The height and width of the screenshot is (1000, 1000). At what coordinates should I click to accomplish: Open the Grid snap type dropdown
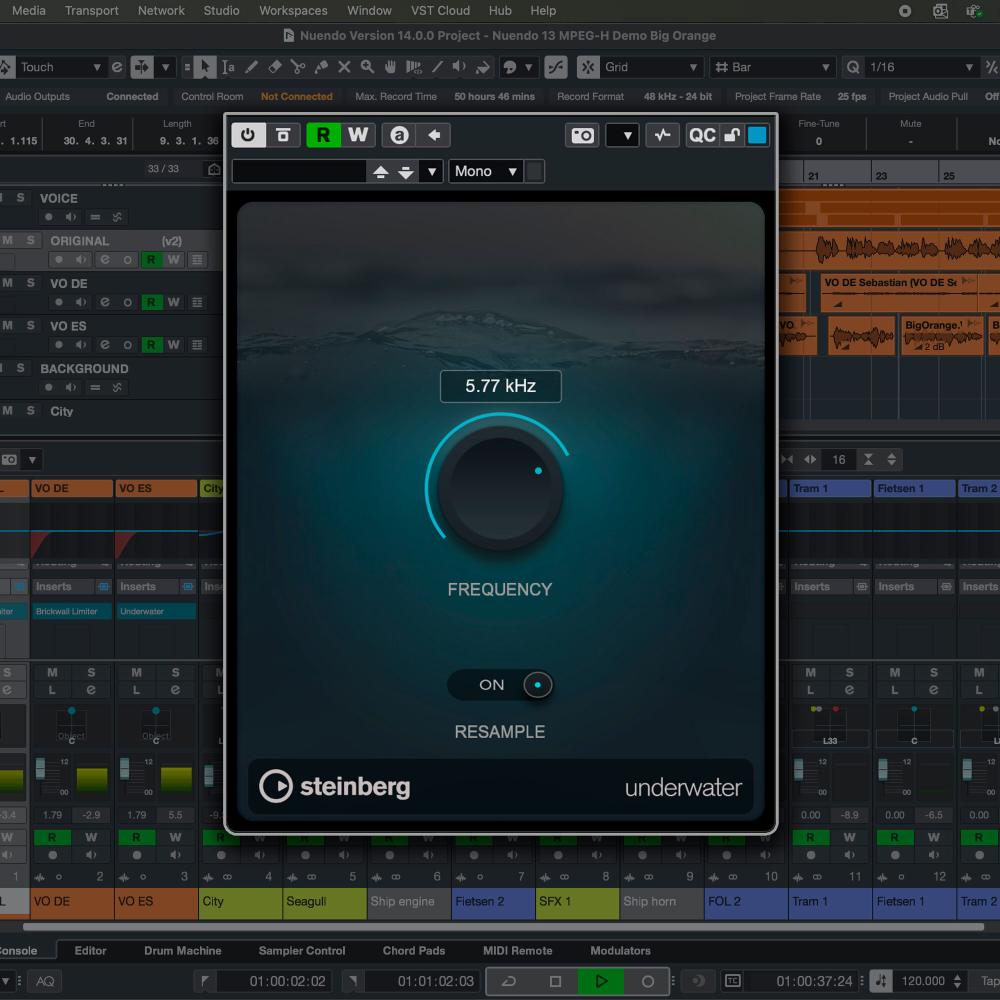(652, 67)
